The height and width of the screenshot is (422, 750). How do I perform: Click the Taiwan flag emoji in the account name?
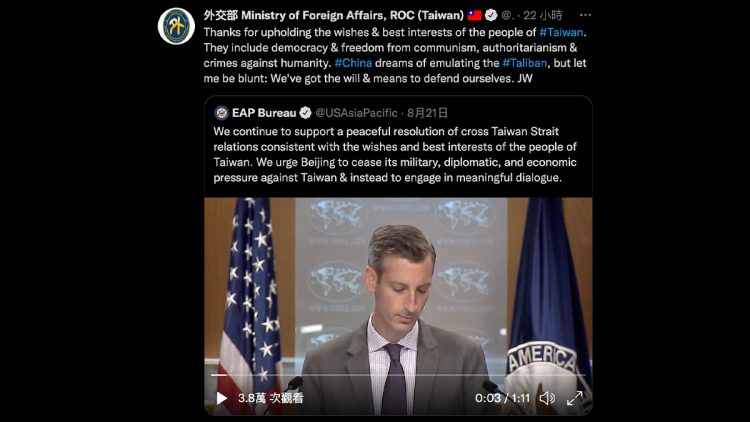pyautogui.click(x=474, y=15)
